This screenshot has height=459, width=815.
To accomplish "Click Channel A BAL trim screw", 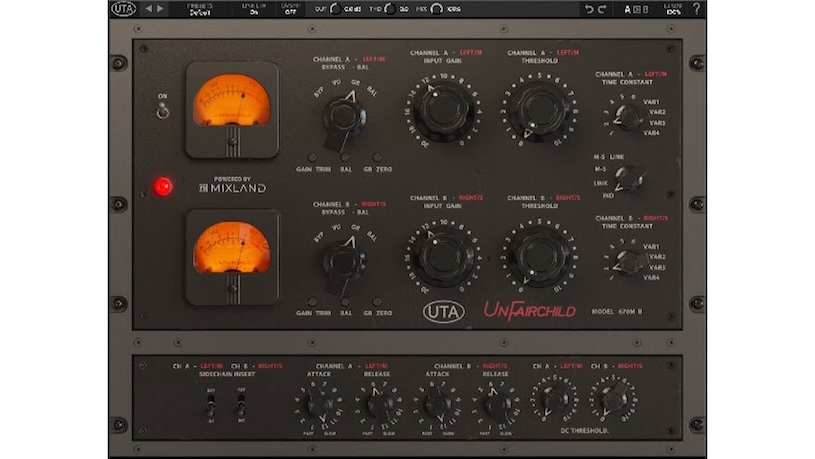I will pyautogui.click(x=345, y=157).
